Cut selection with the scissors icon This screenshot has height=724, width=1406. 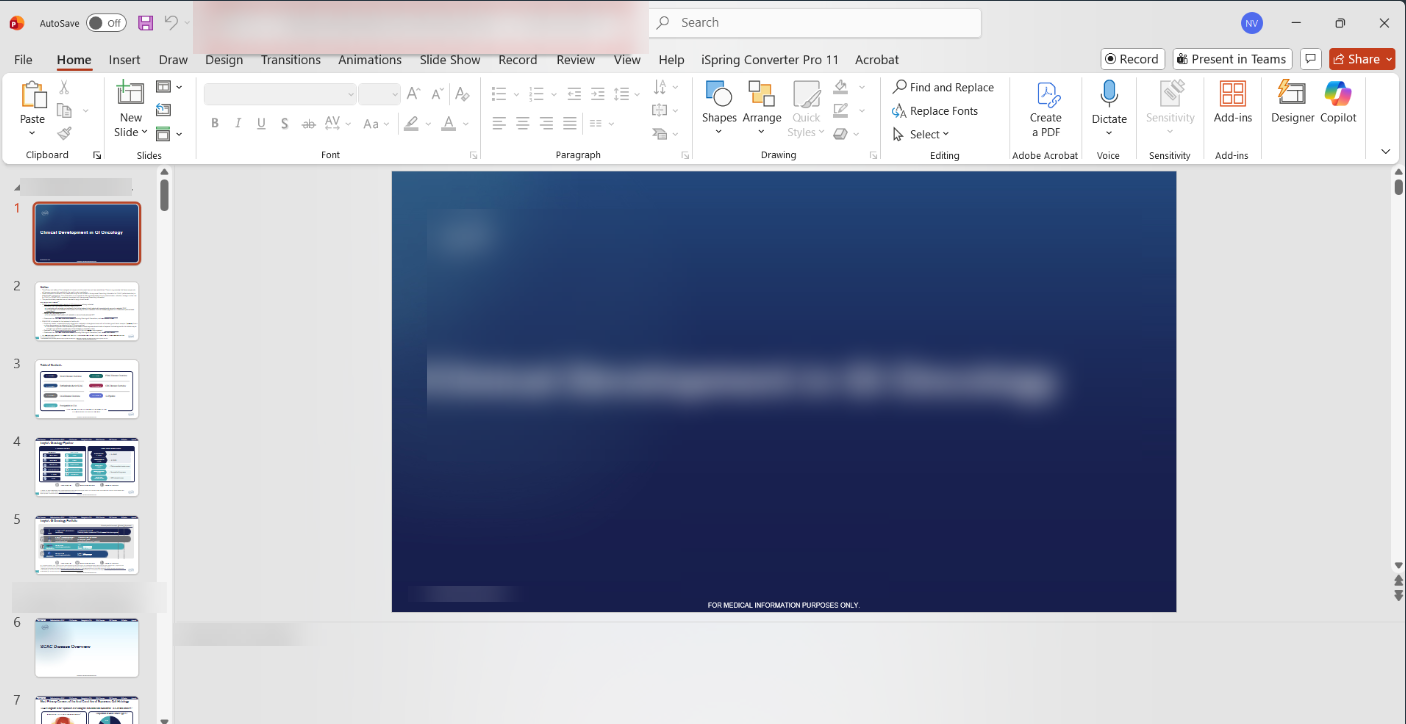click(64, 88)
